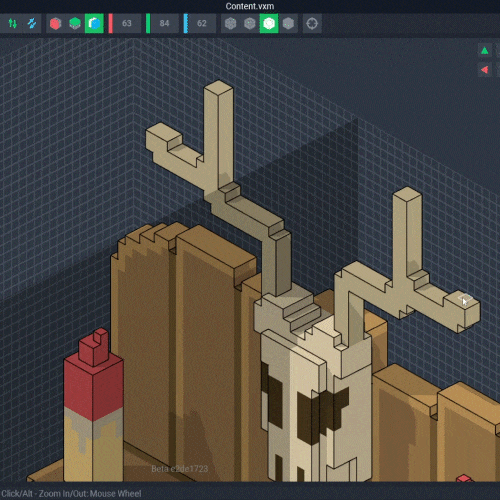Click the Beta e2de1723 version text
This screenshot has height=500, width=500.
(x=180, y=469)
